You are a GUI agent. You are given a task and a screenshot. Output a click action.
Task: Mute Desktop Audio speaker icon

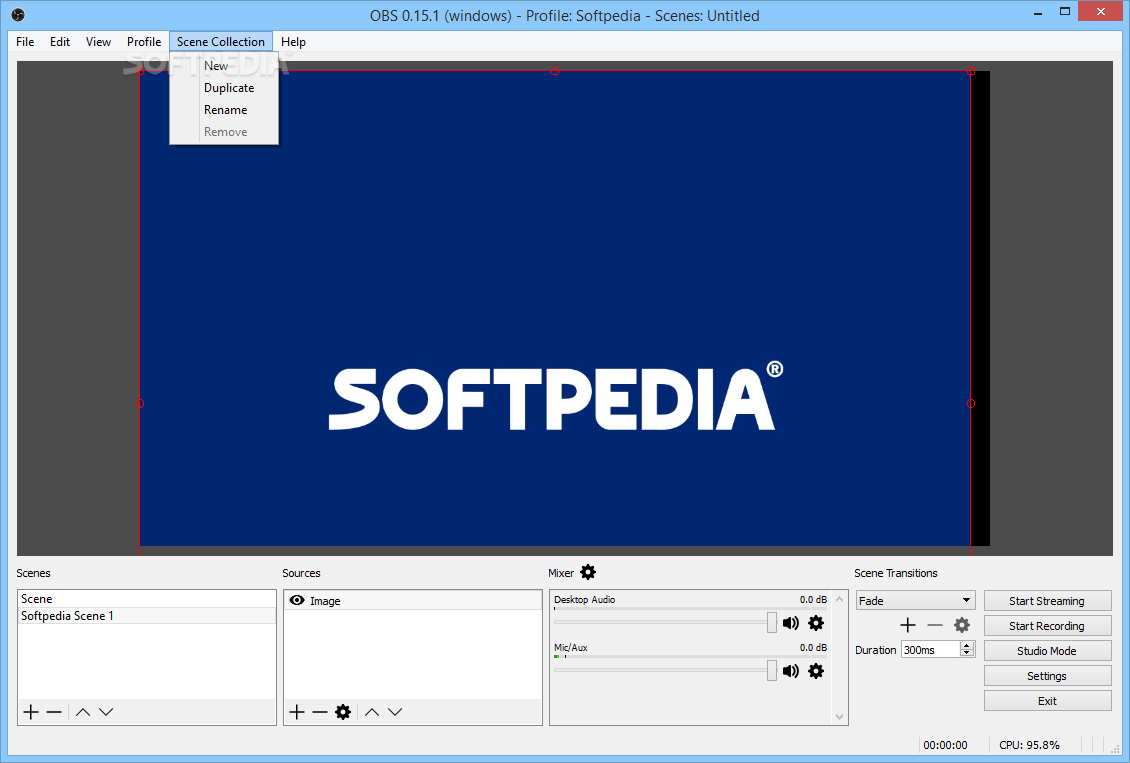tap(790, 622)
